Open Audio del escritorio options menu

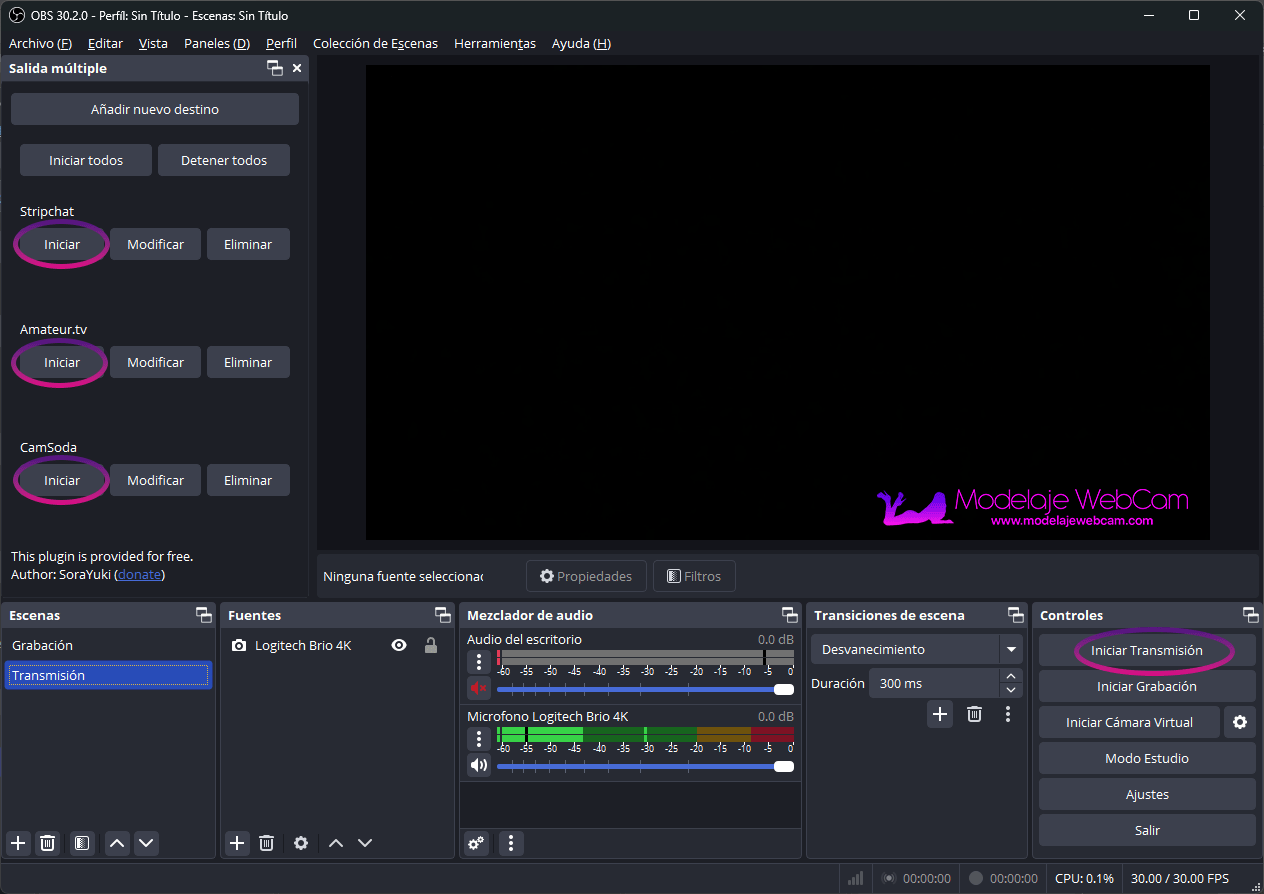pos(479,661)
